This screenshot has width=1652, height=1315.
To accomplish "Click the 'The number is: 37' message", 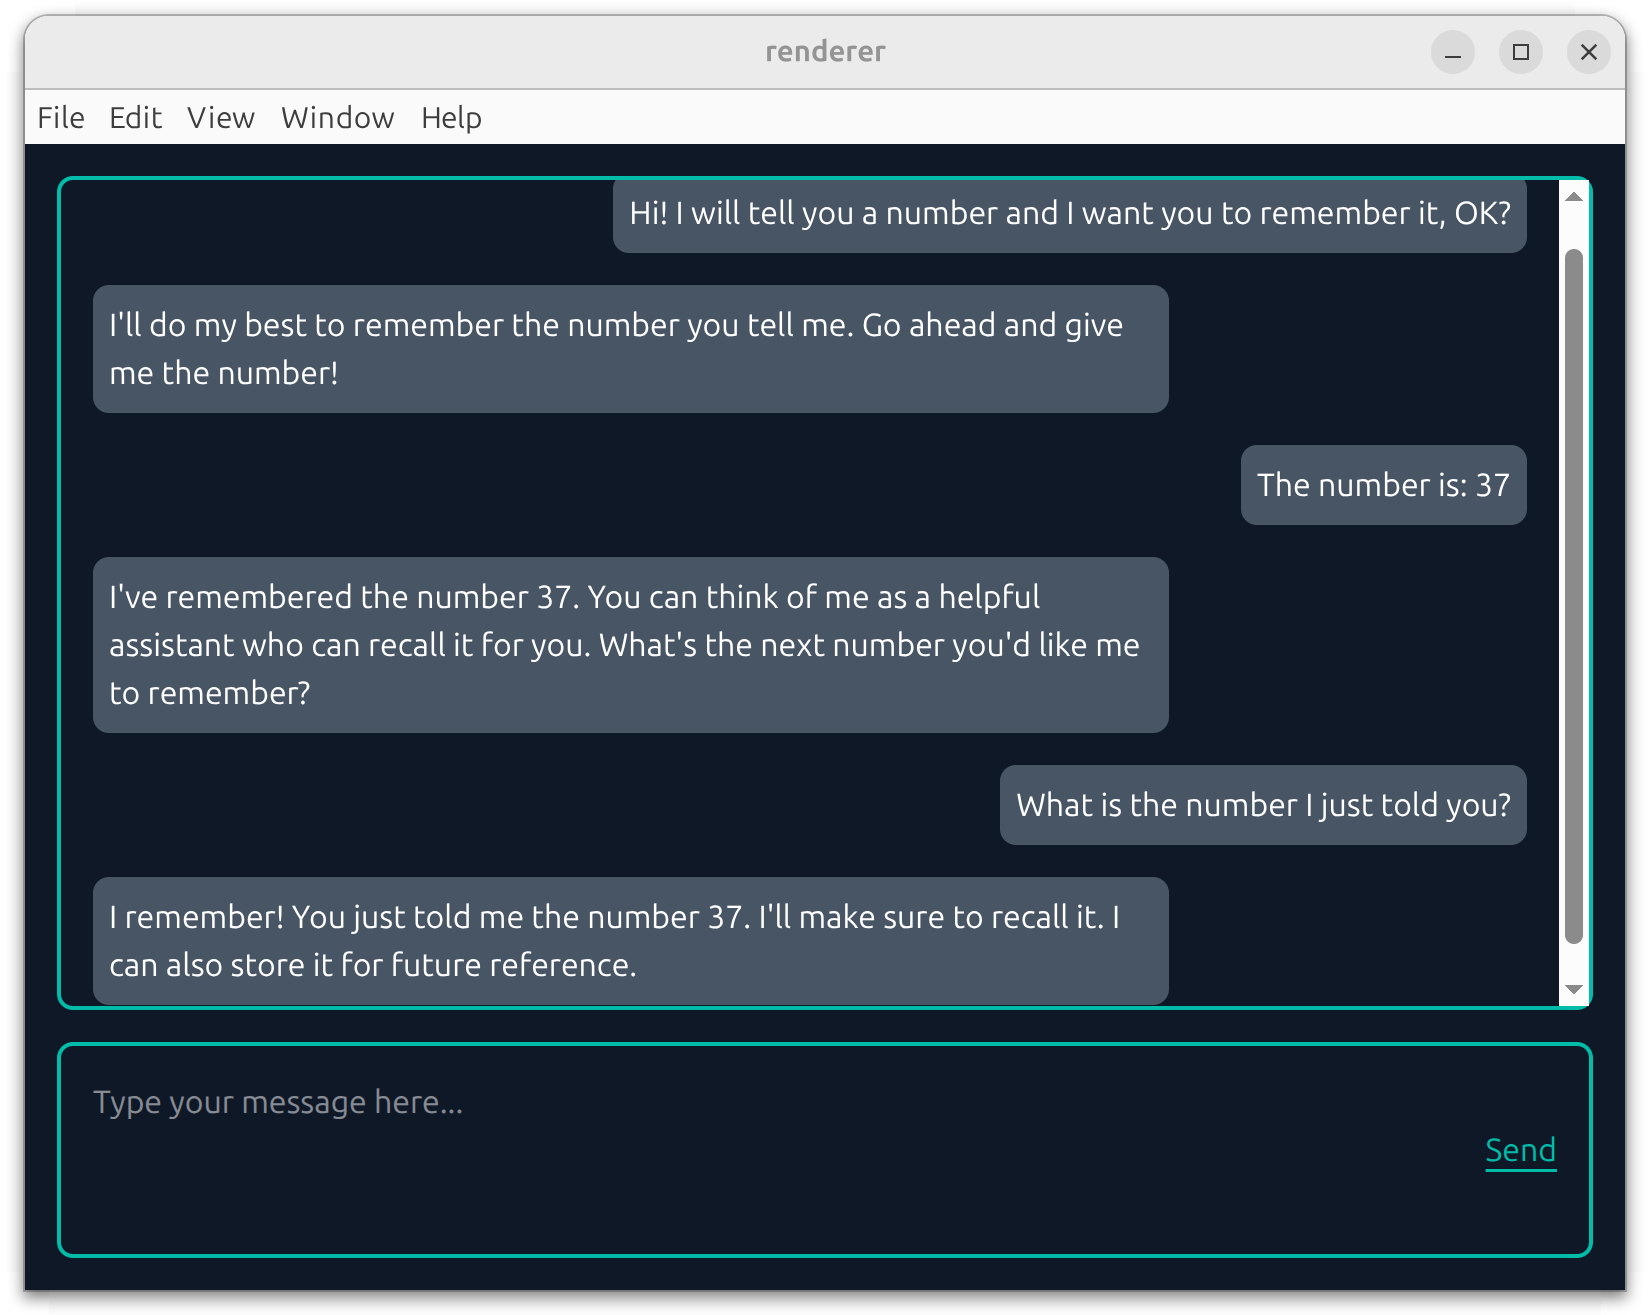I will point(1383,485).
